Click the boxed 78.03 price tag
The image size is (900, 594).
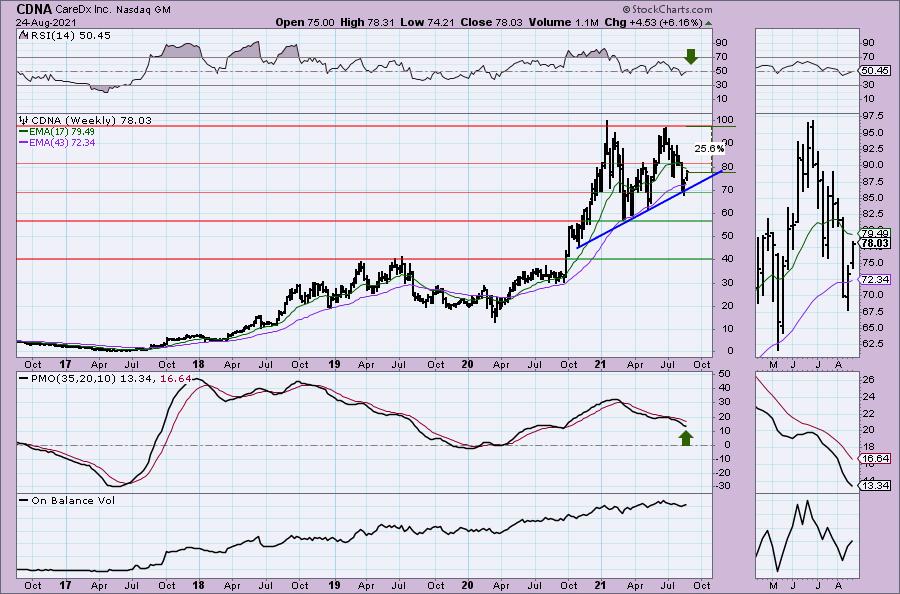pos(876,243)
